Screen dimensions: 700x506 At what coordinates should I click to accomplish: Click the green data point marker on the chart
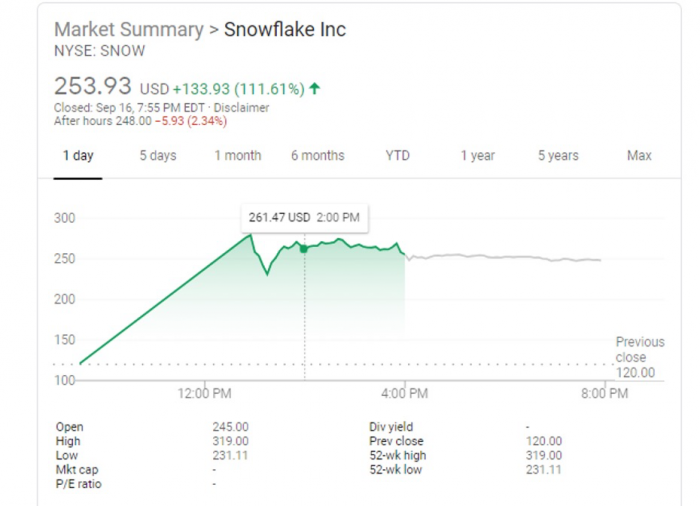(x=304, y=248)
